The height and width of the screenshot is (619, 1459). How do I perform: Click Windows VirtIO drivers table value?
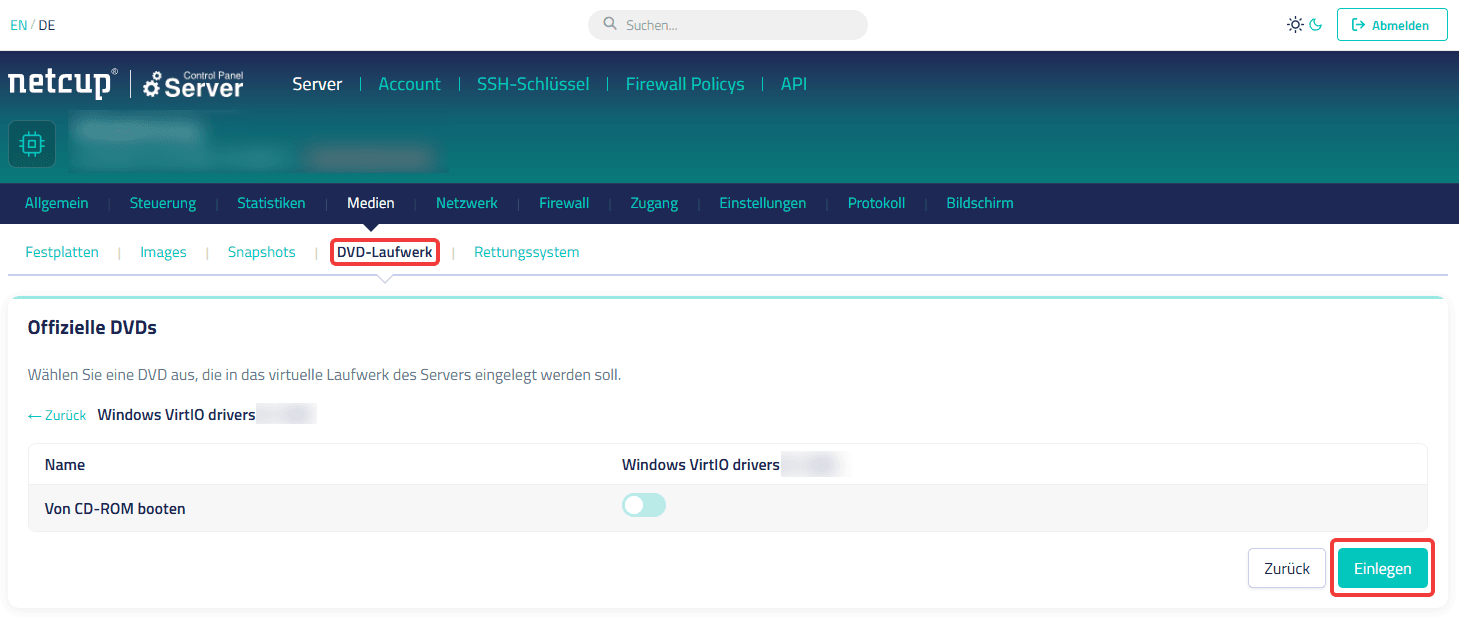point(701,464)
